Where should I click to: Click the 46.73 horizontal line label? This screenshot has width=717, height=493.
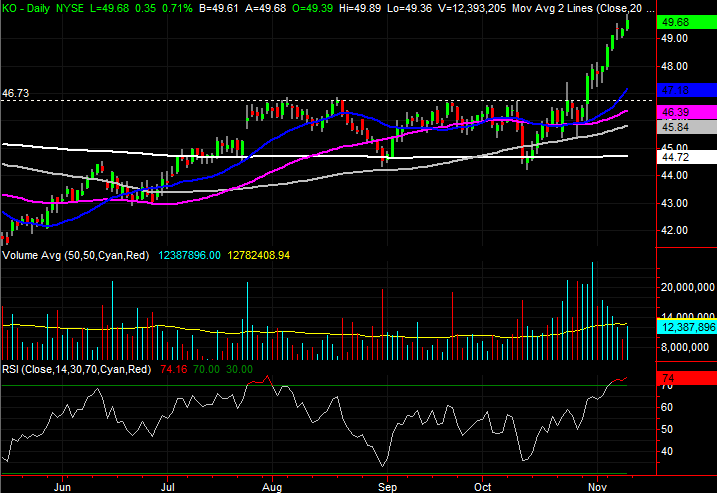click(x=16, y=92)
